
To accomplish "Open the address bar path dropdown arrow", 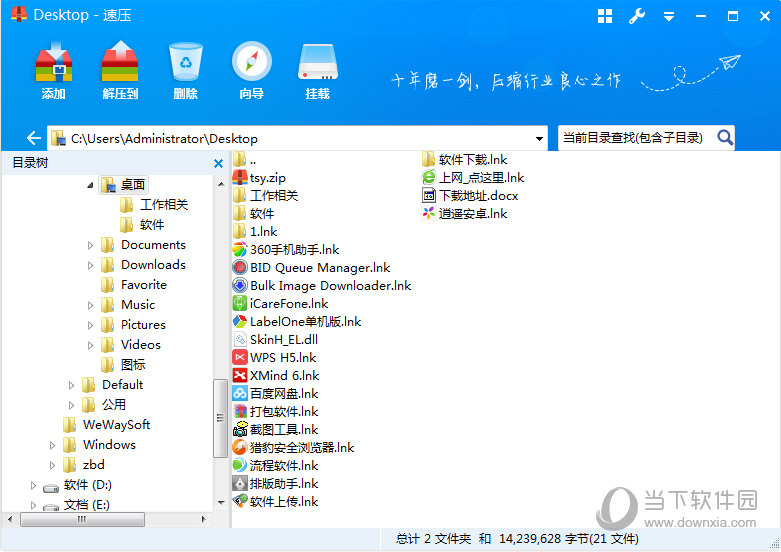I will coord(539,138).
